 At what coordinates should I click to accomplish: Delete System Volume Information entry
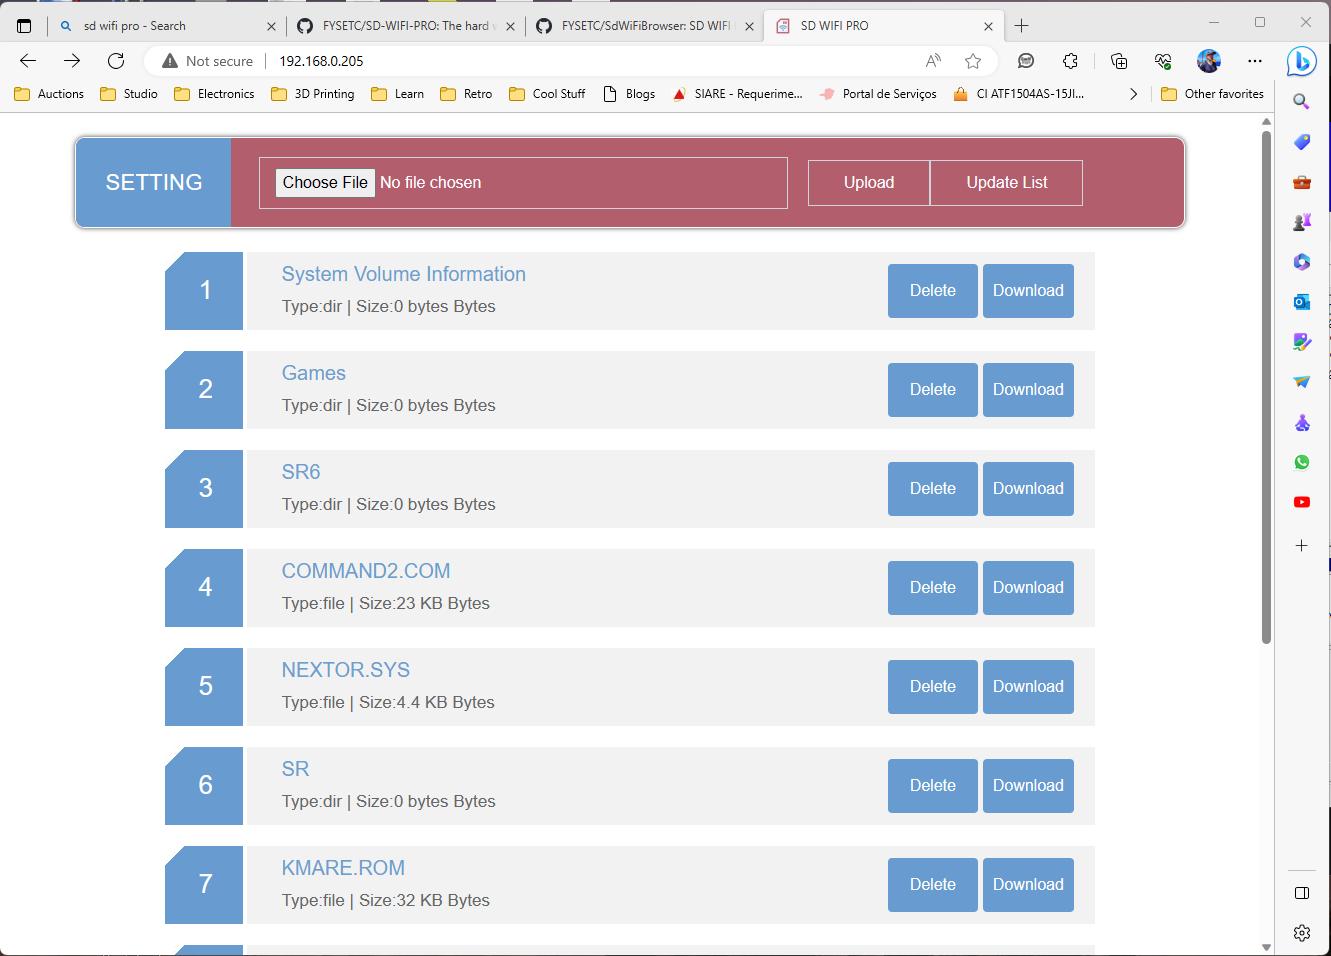(933, 291)
